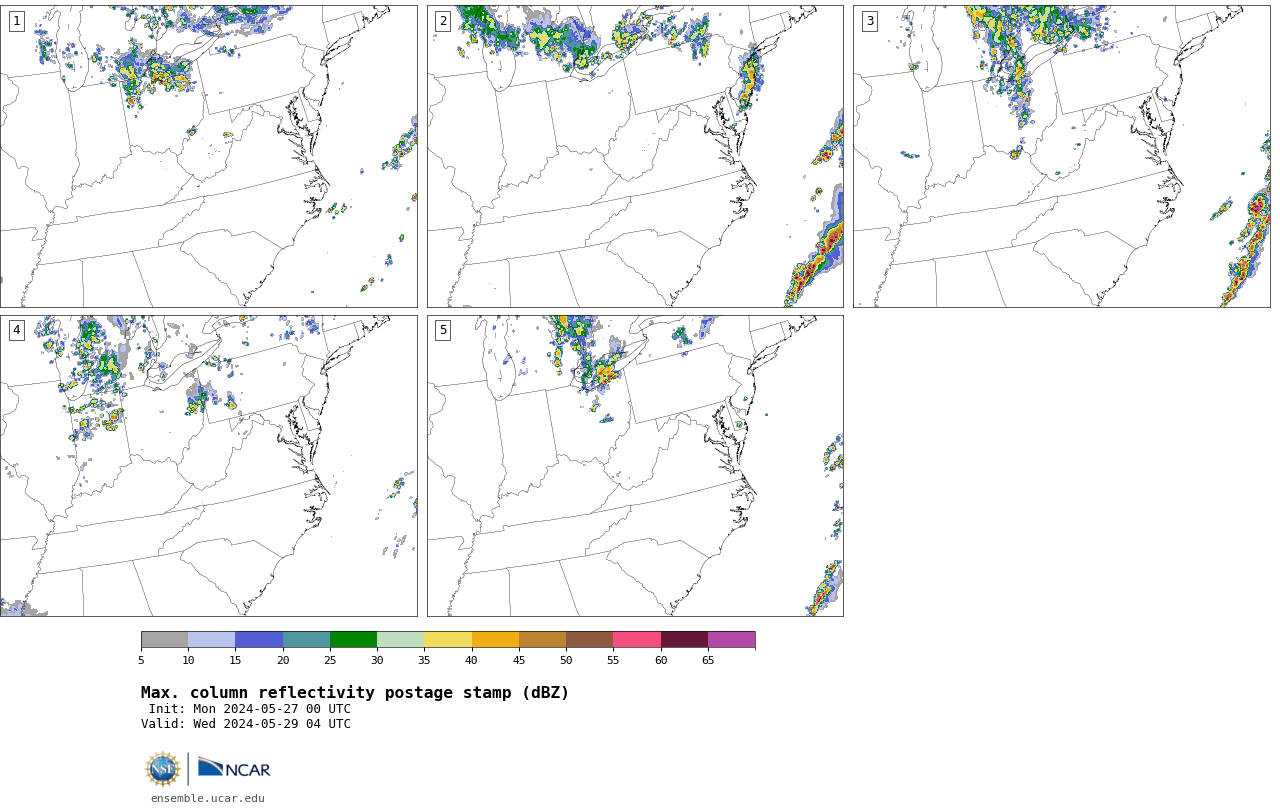Select the yellow 35-40 dBZ swatch
Image resolution: width=1280 pixels, height=809 pixels.
pyautogui.click(x=448, y=640)
